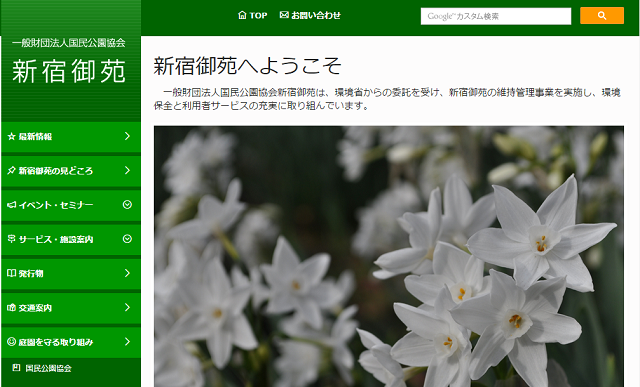Click the 新宿御苑 site logo title

pyautogui.click(x=69, y=71)
